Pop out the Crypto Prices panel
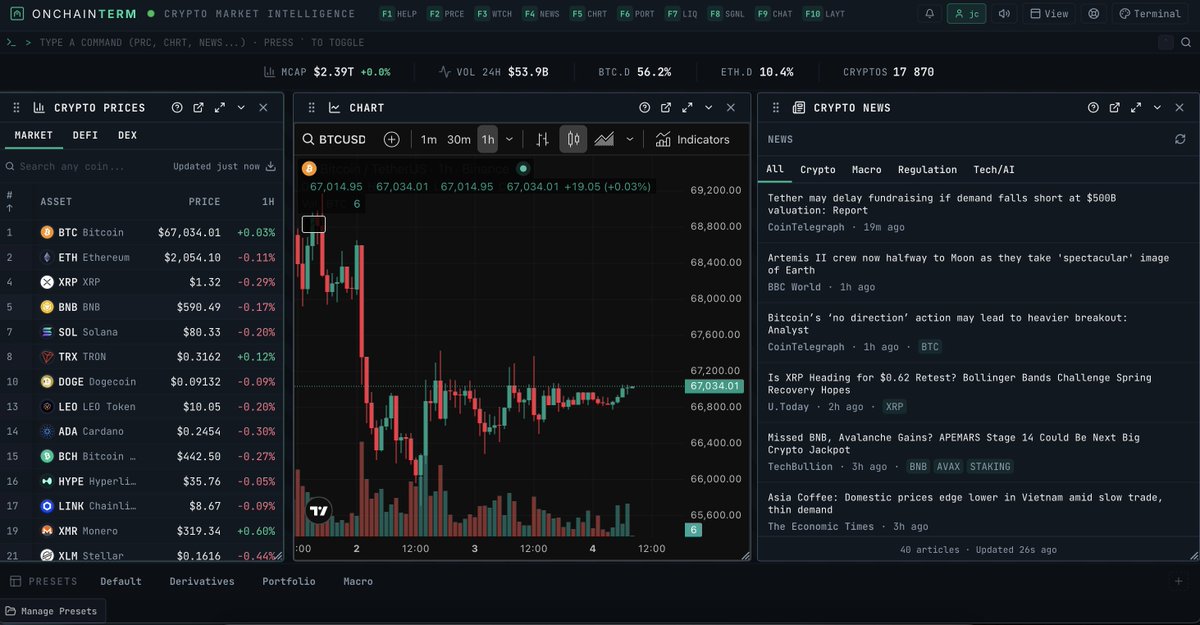 coord(198,107)
